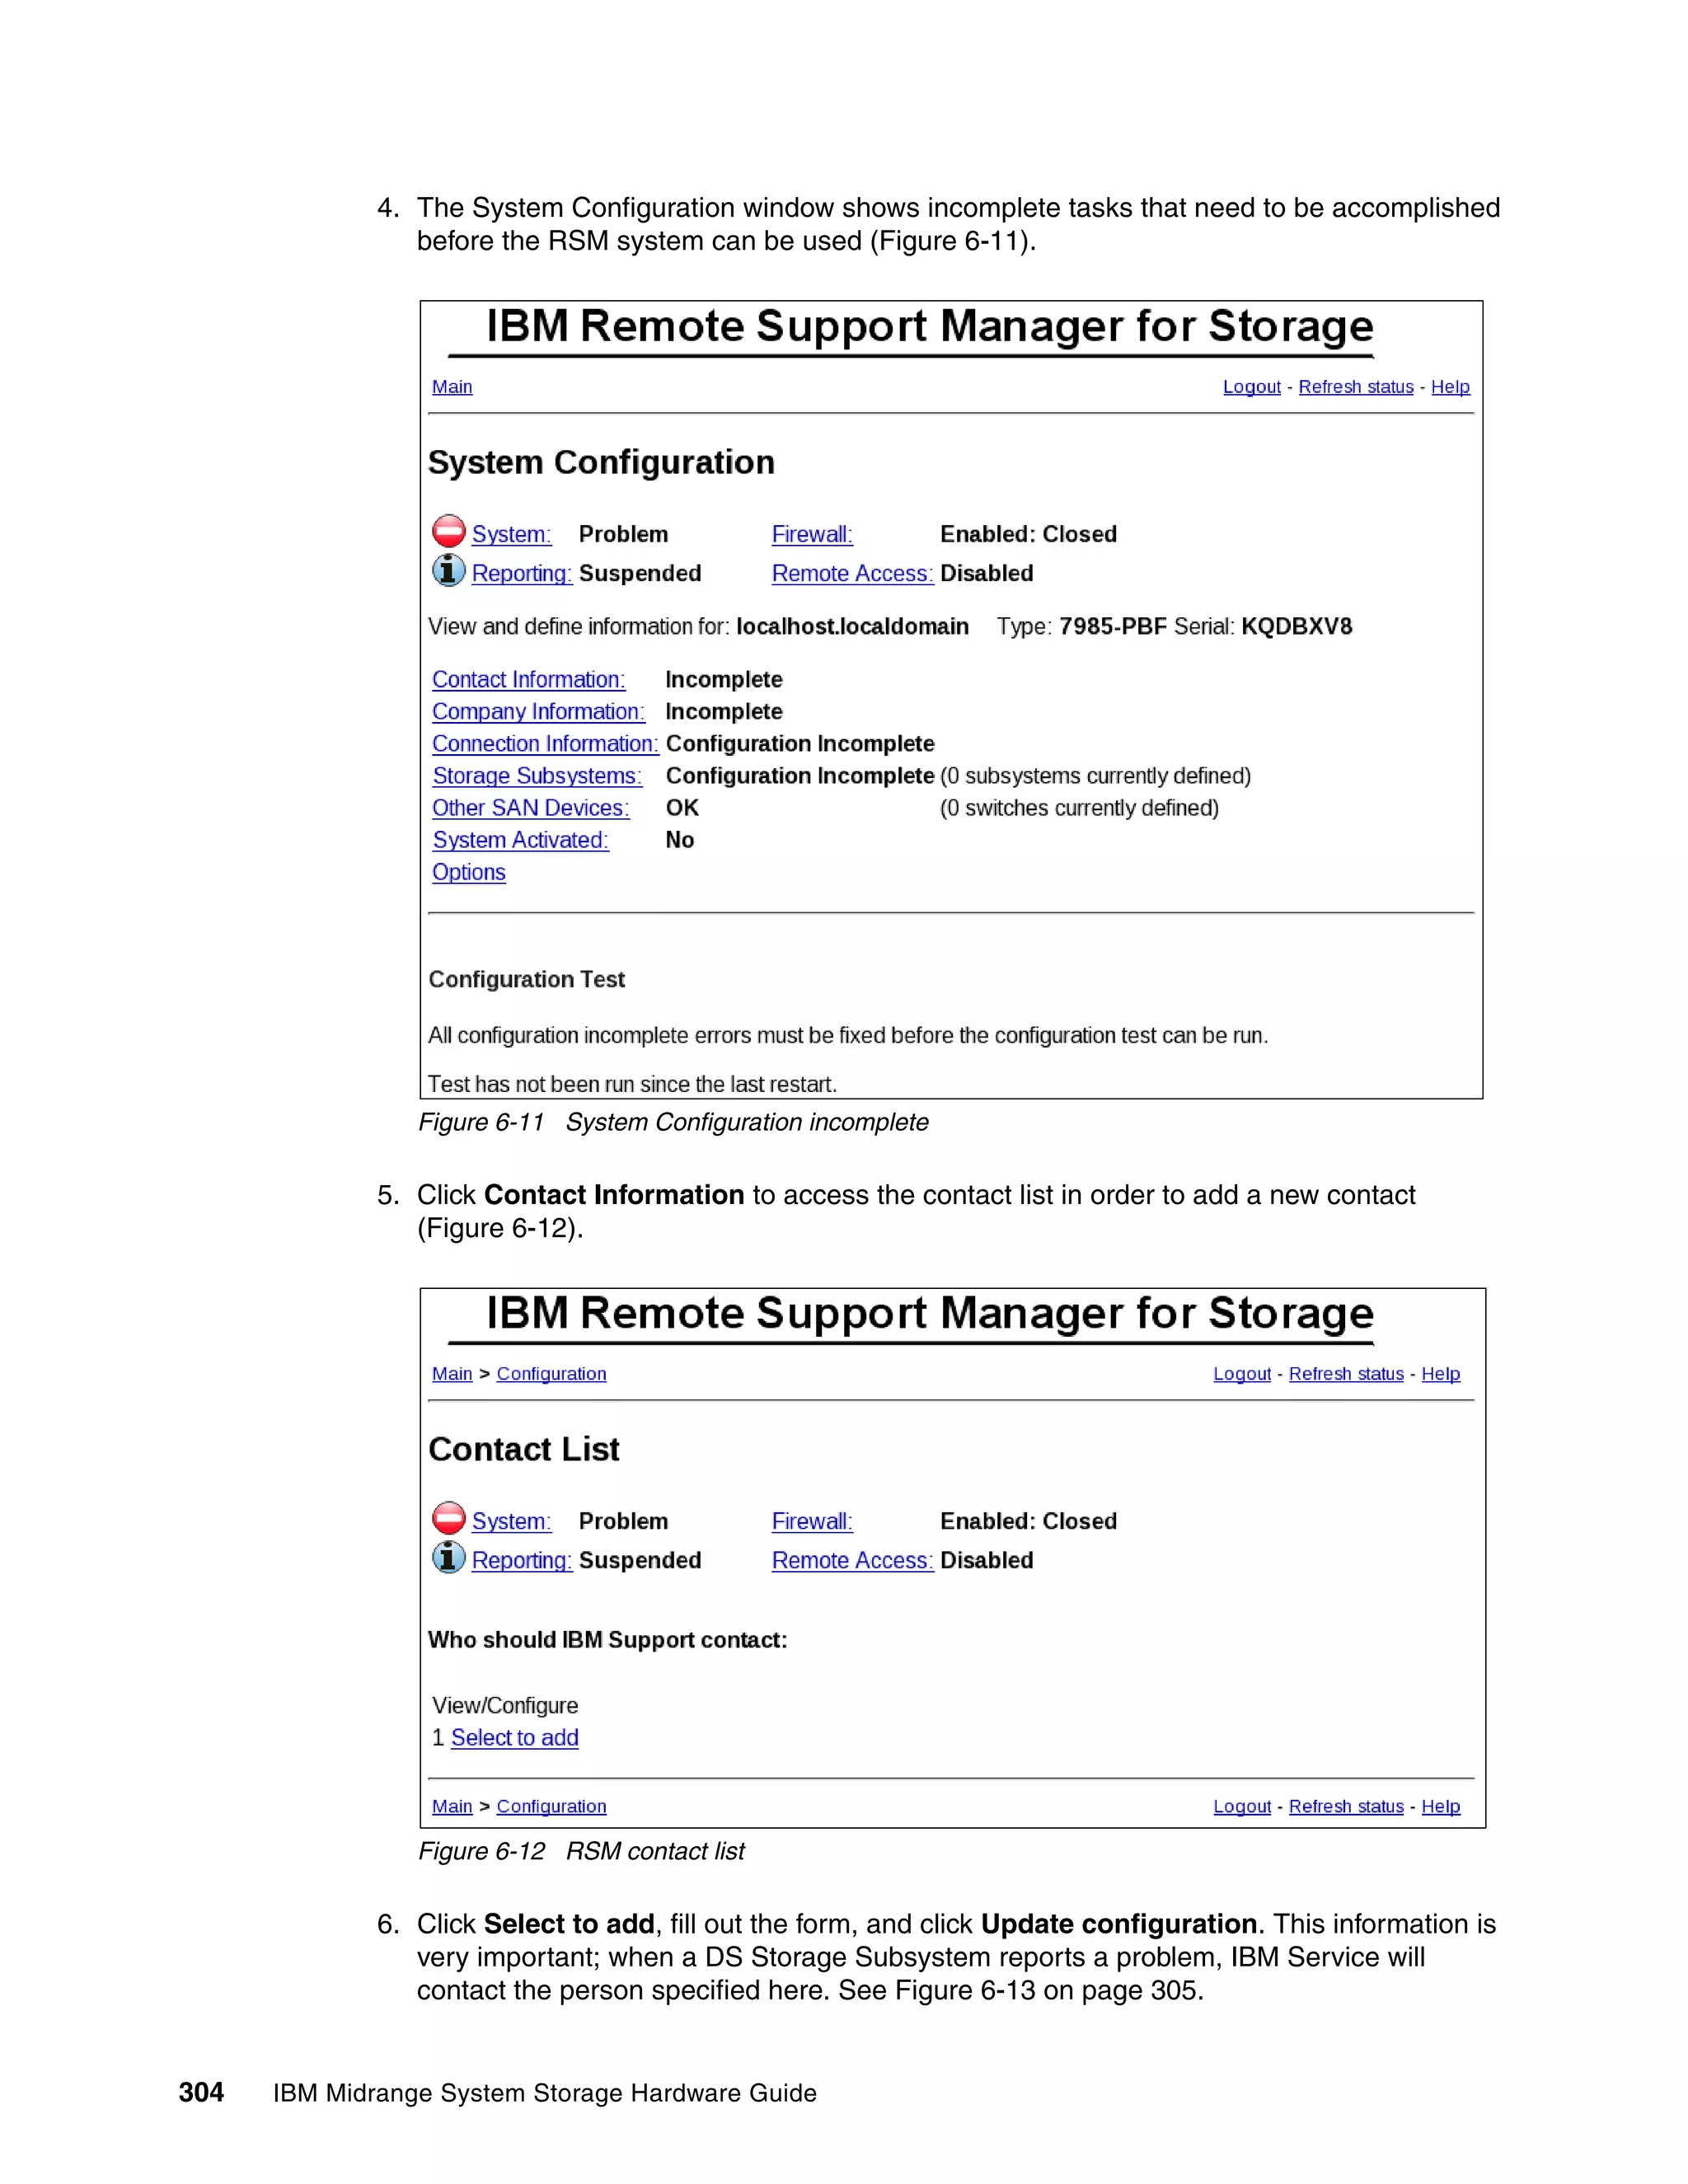Open Help at the bottom of Contact List
This screenshot has height=2184, width=1688.
click(x=1440, y=1806)
